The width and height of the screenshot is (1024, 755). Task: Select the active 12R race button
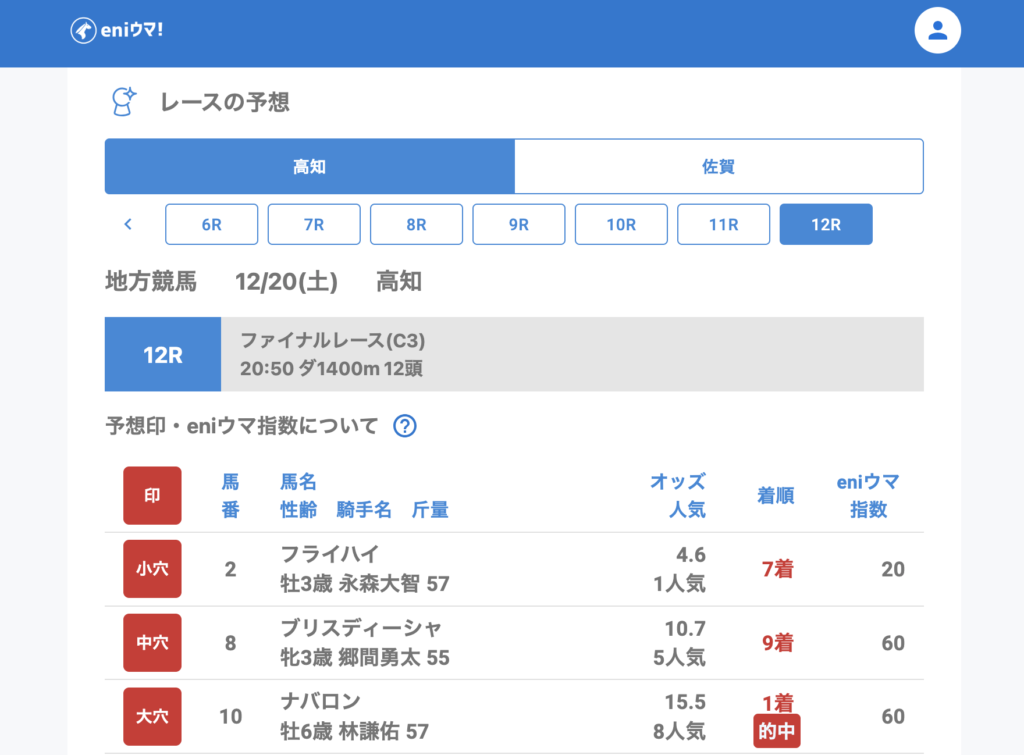tap(826, 224)
